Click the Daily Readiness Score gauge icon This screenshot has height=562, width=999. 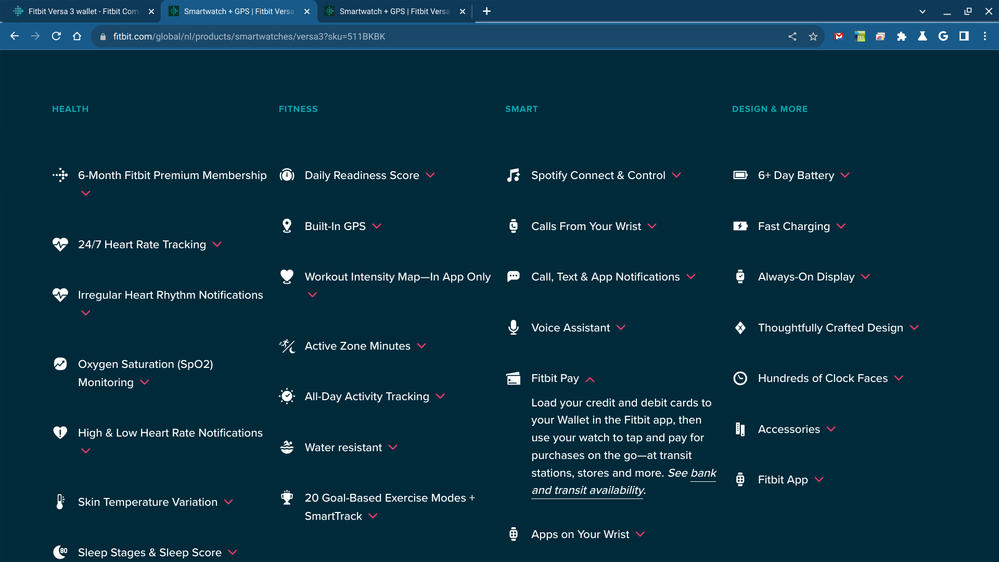tap(287, 175)
